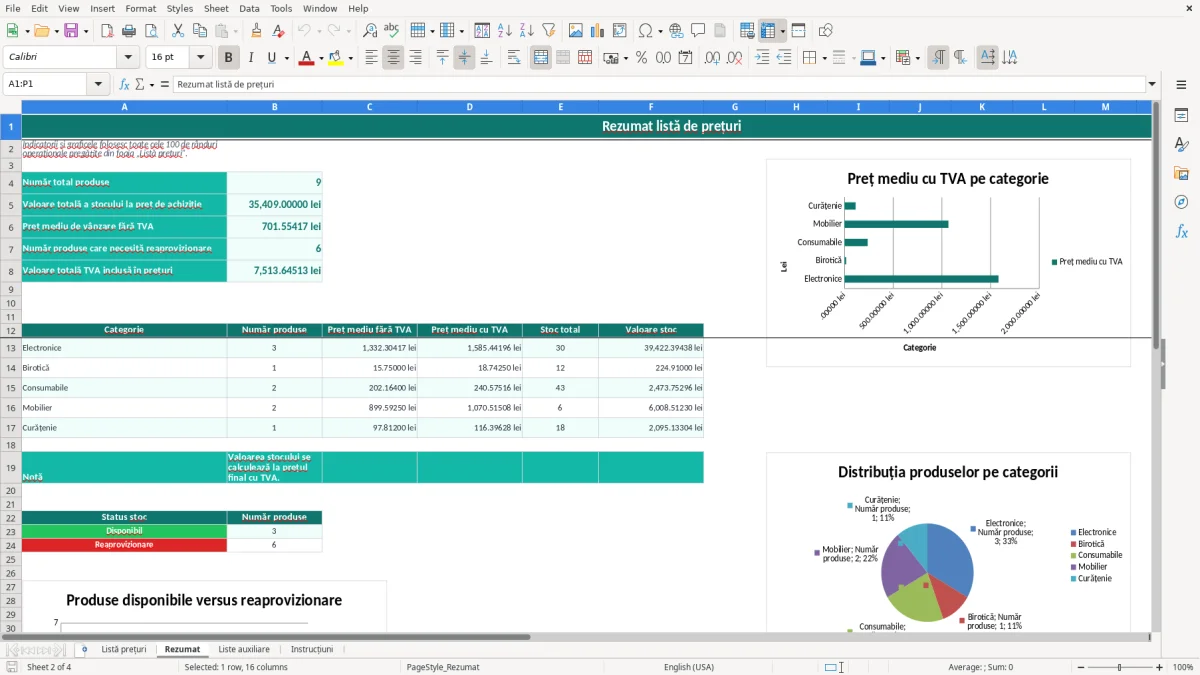This screenshot has width=1200, height=675.
Task: Open Font Size dropdown
Action: [201, 58]
